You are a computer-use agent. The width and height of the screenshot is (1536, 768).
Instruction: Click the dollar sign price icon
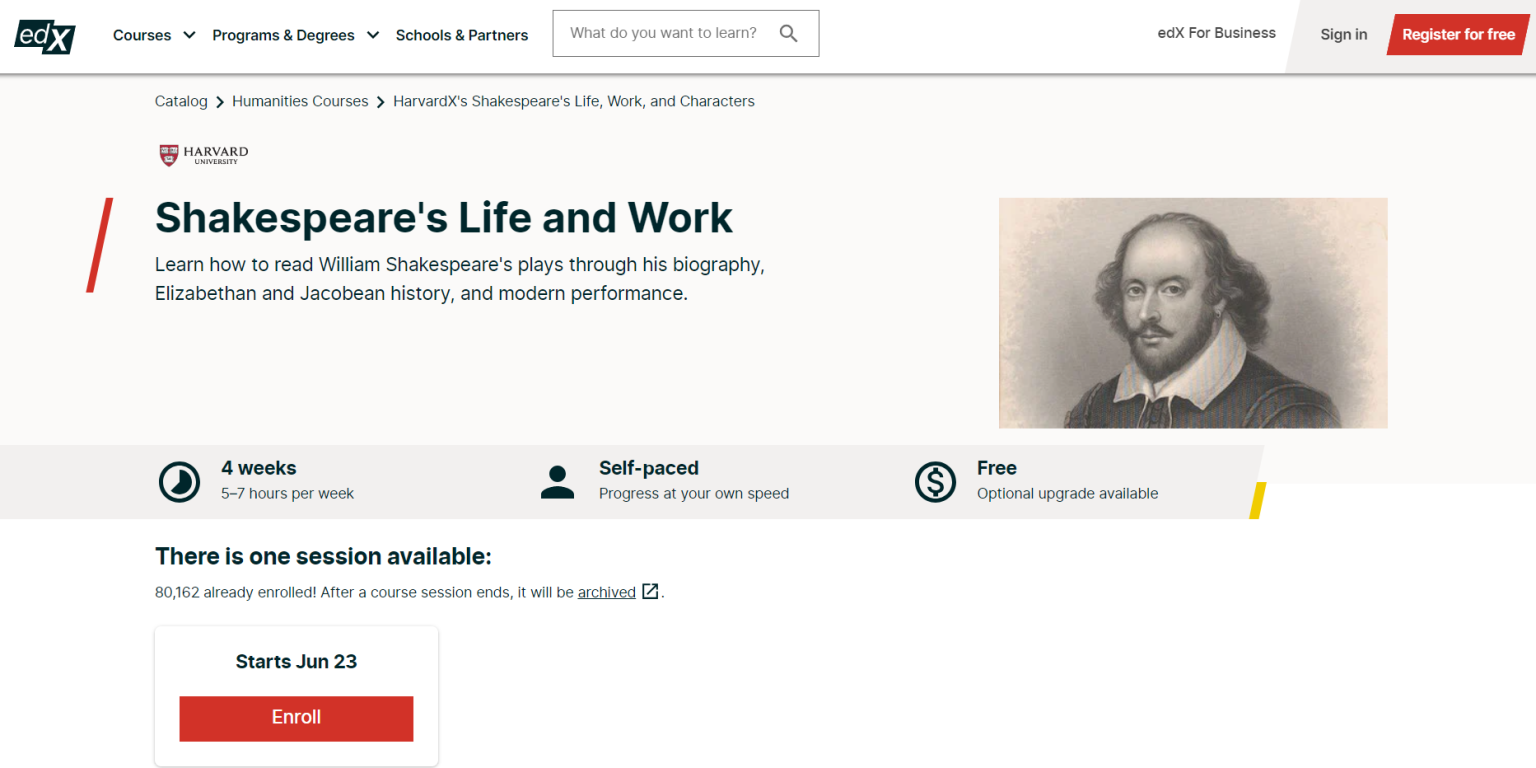click(935, 482)
